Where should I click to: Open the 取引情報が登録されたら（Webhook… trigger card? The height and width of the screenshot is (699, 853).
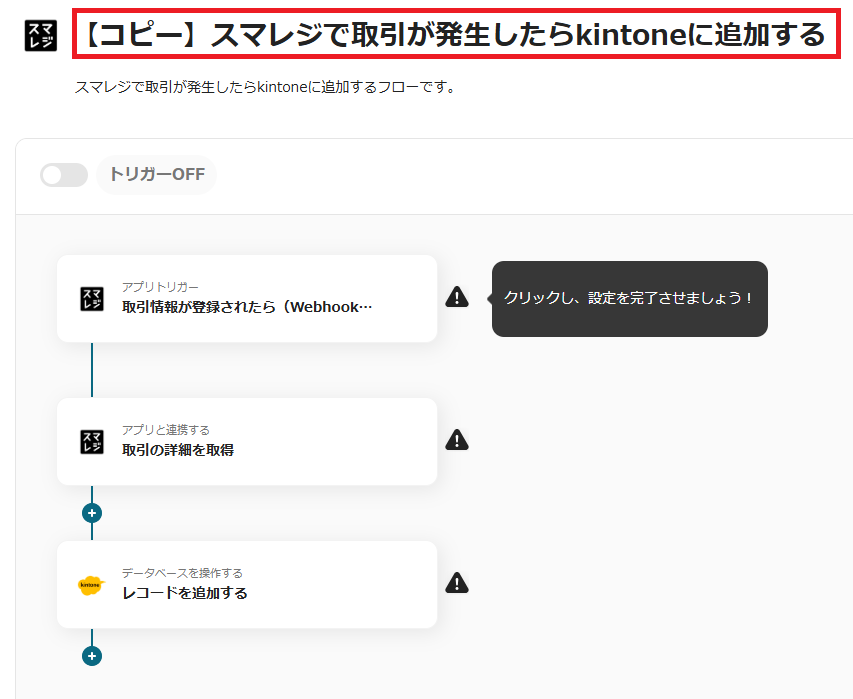(247, 299)
